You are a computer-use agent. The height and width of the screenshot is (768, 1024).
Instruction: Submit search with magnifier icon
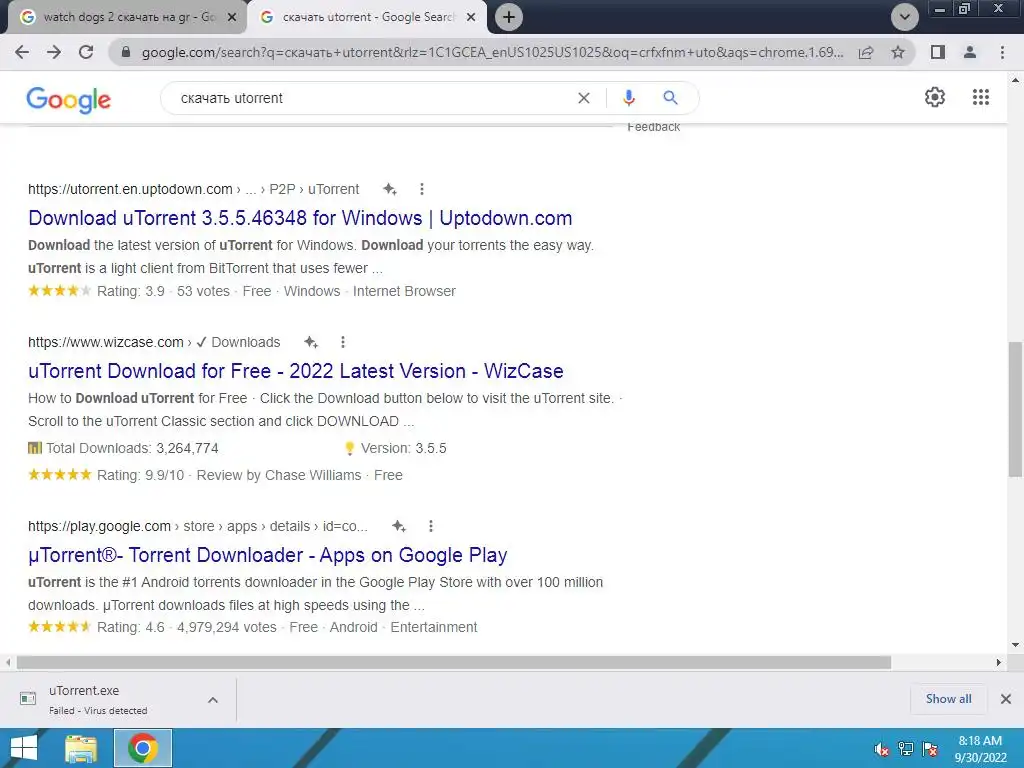[670, 98]
